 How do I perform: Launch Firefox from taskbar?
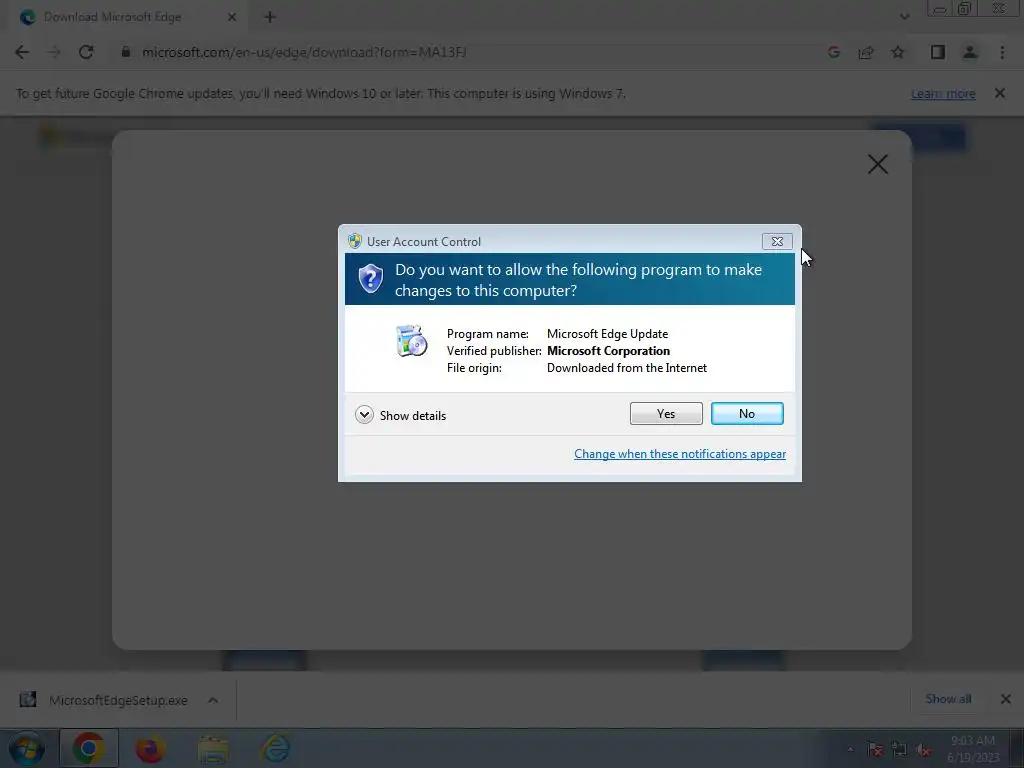point(150,748)
